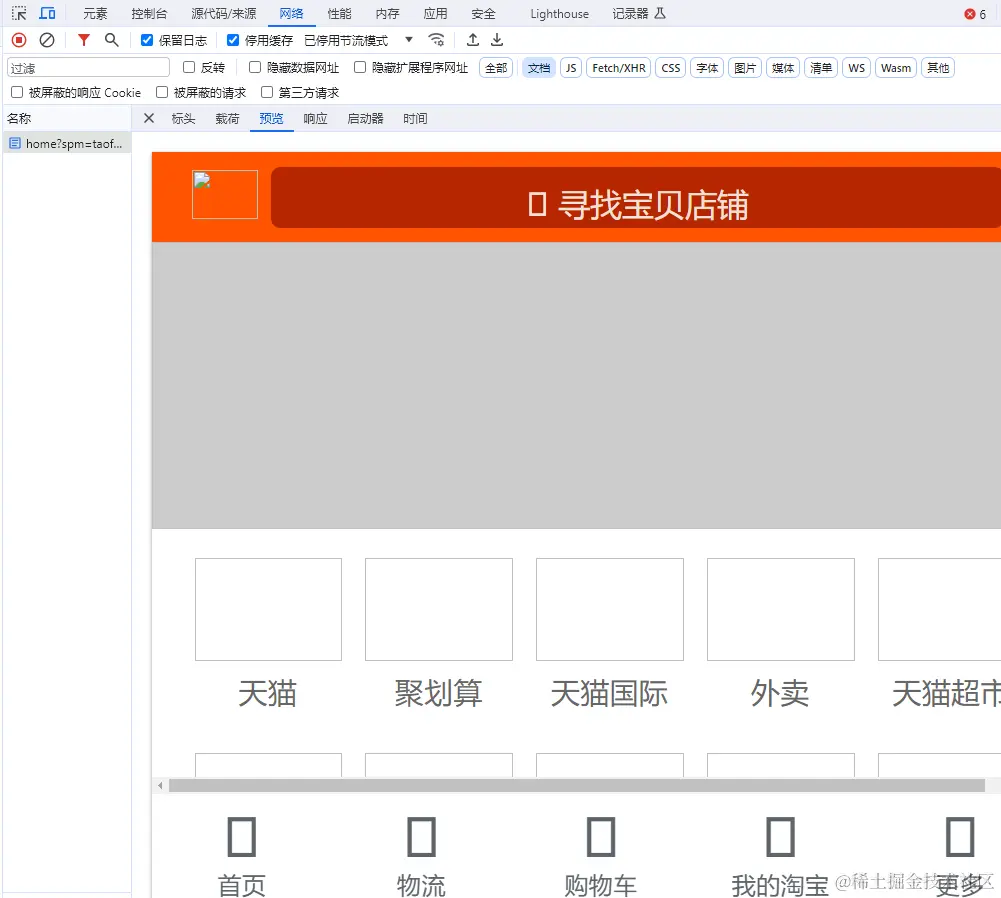Filter requests by 其他

[938, 68]
